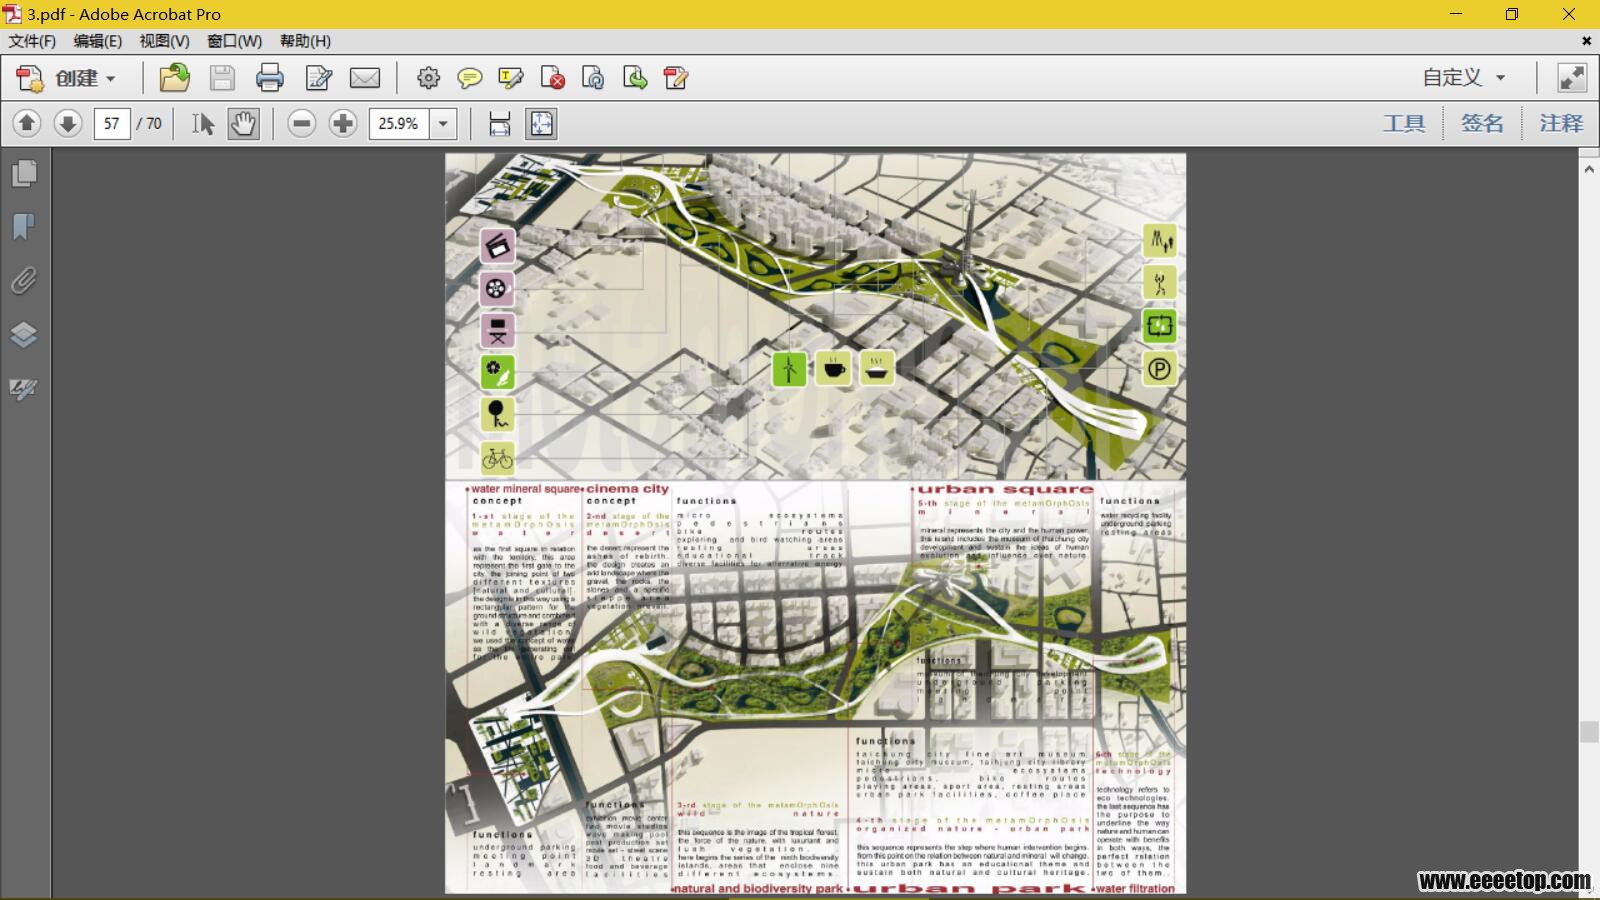
Task: Click the vertical scrollbar up arrow
Action: (x=1589, y=169)
